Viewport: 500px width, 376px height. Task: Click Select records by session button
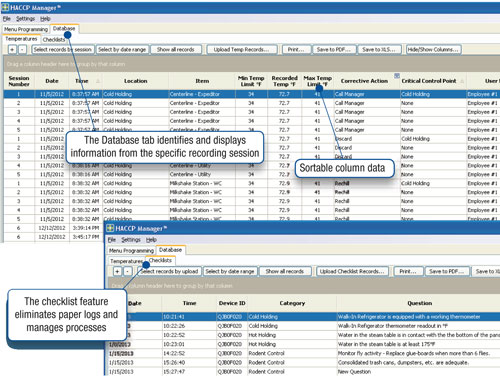point(63,49)
